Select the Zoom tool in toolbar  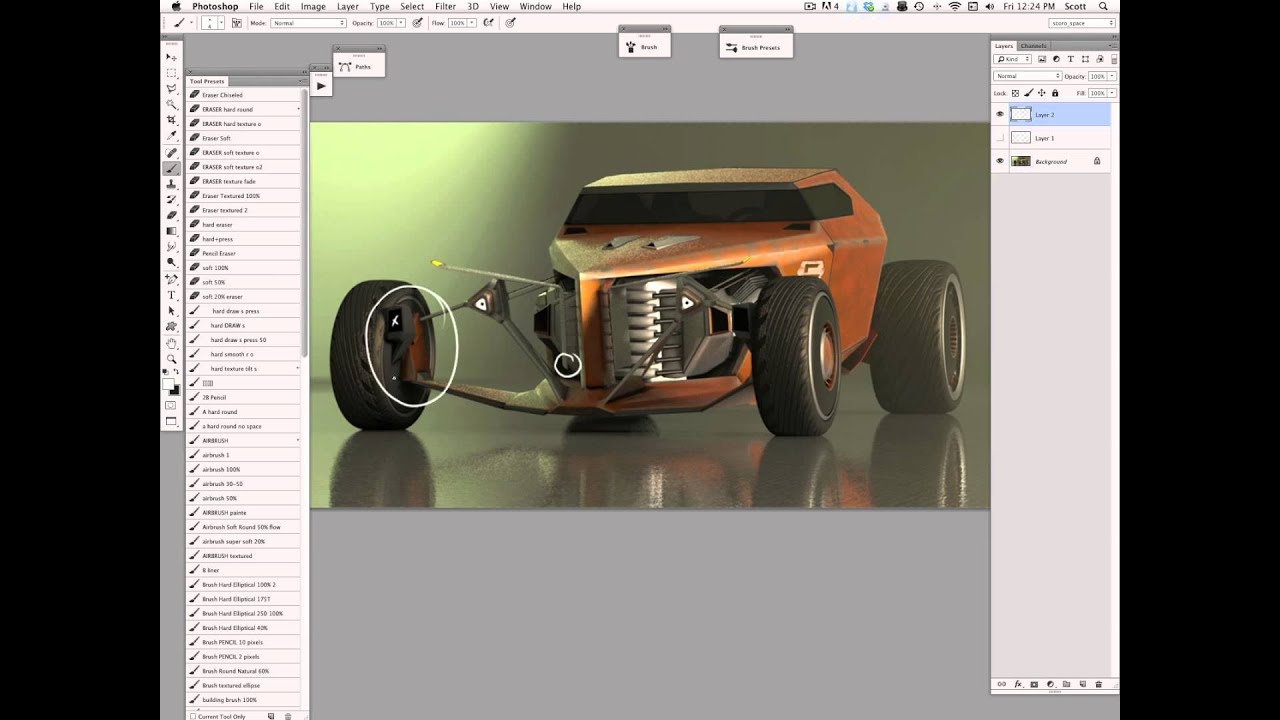171,358
